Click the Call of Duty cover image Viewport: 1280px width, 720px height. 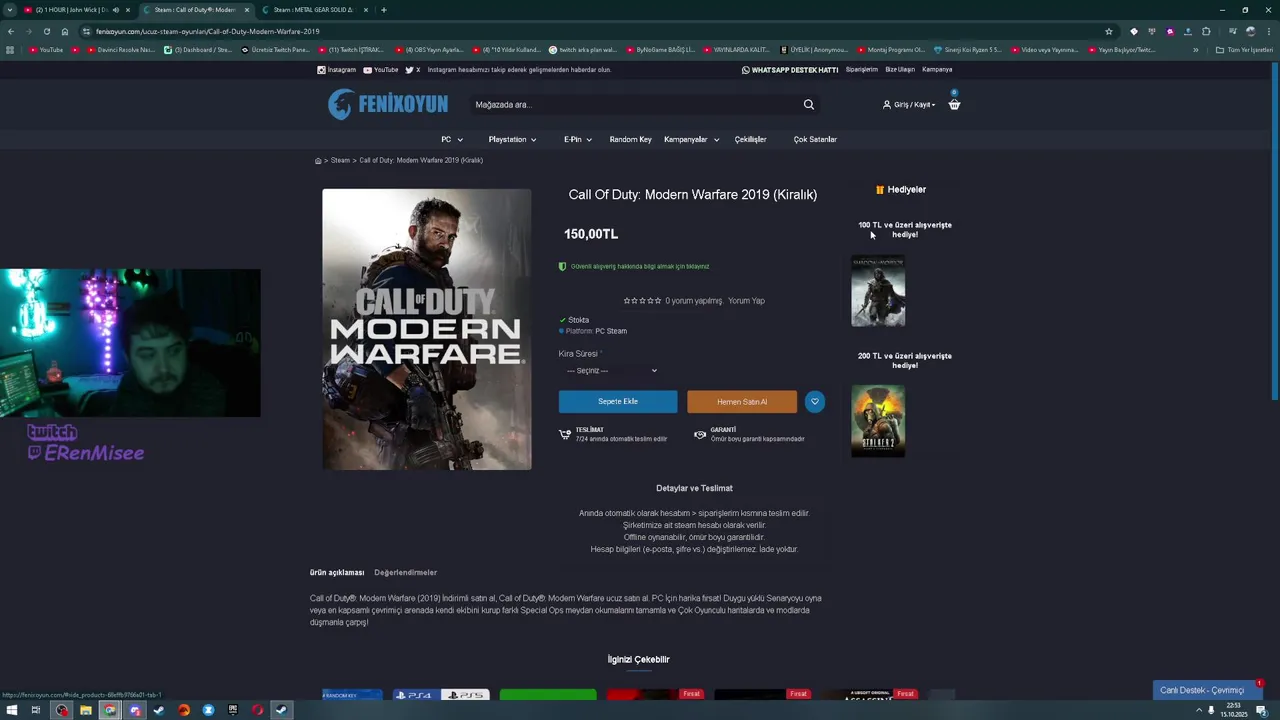pos(427,329)
